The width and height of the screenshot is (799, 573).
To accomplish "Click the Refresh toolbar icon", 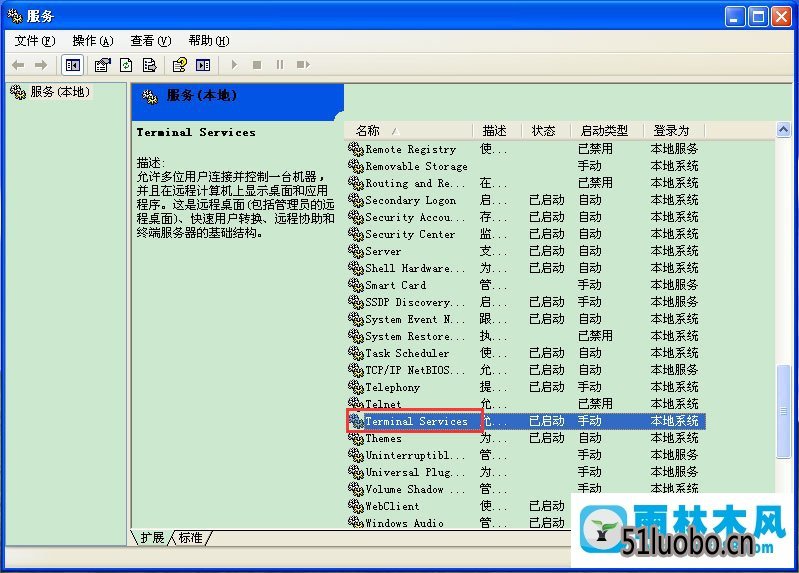I will 126,65.
